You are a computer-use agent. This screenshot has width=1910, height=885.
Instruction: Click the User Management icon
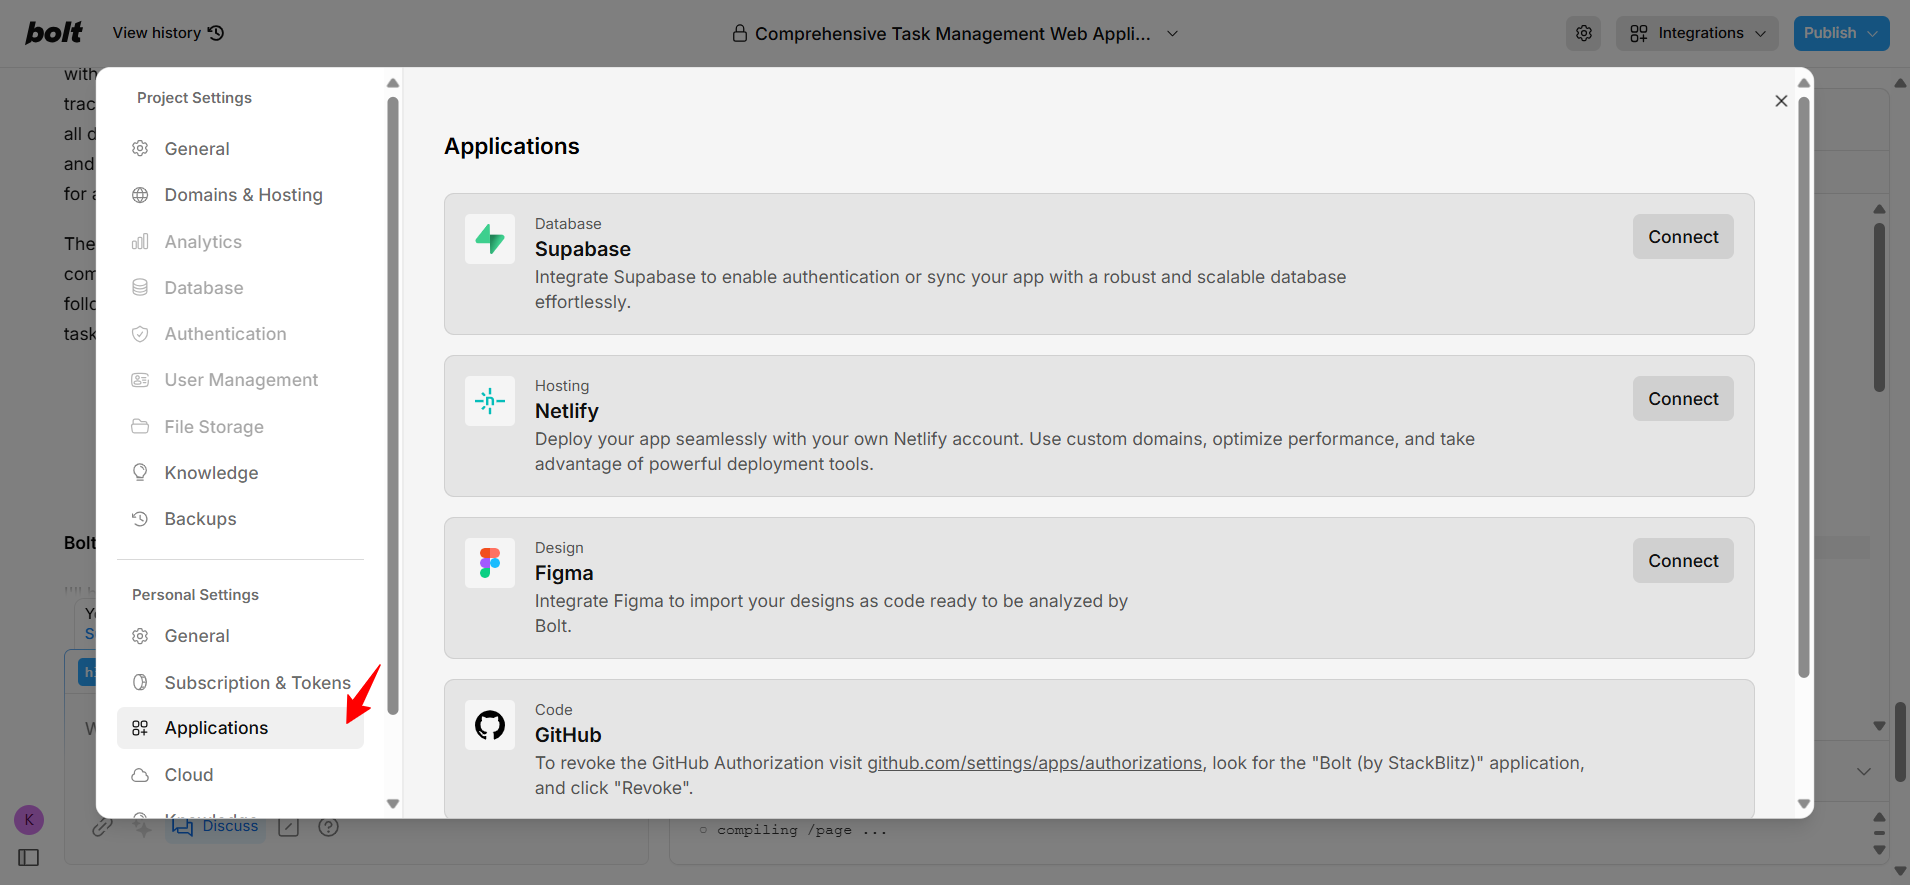click(x=140, y=380)
